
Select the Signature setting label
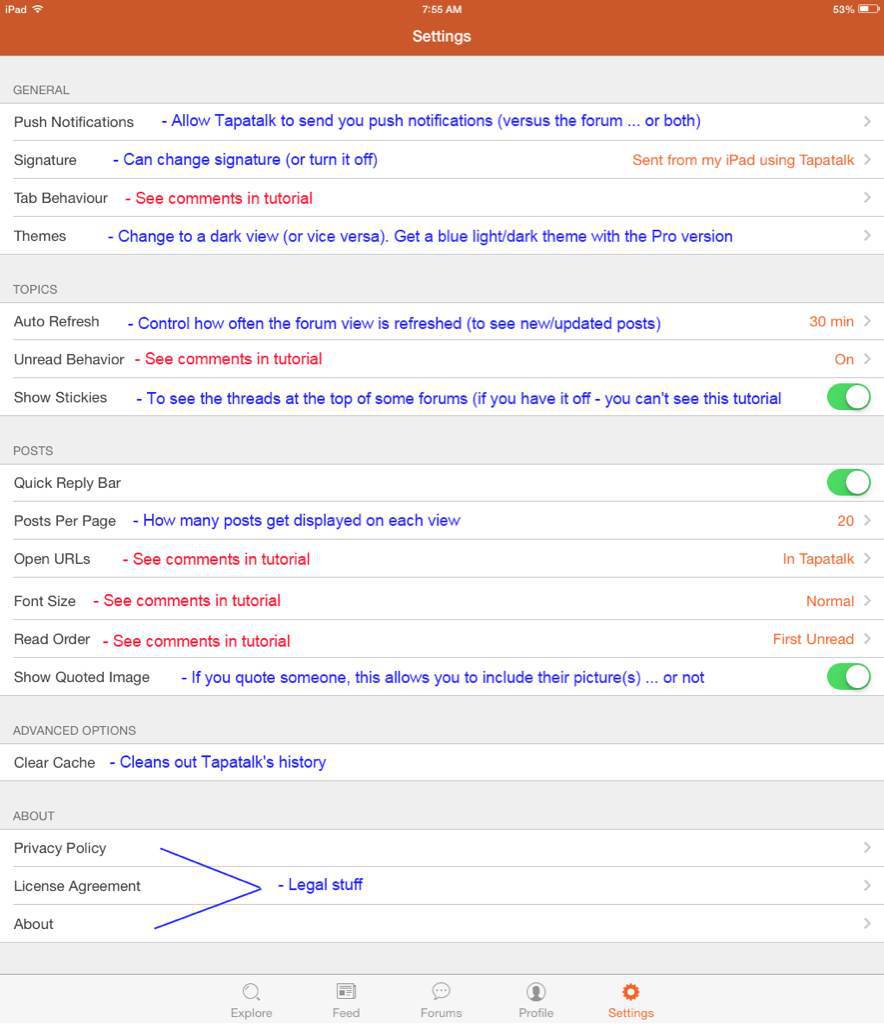coord(45,160)
